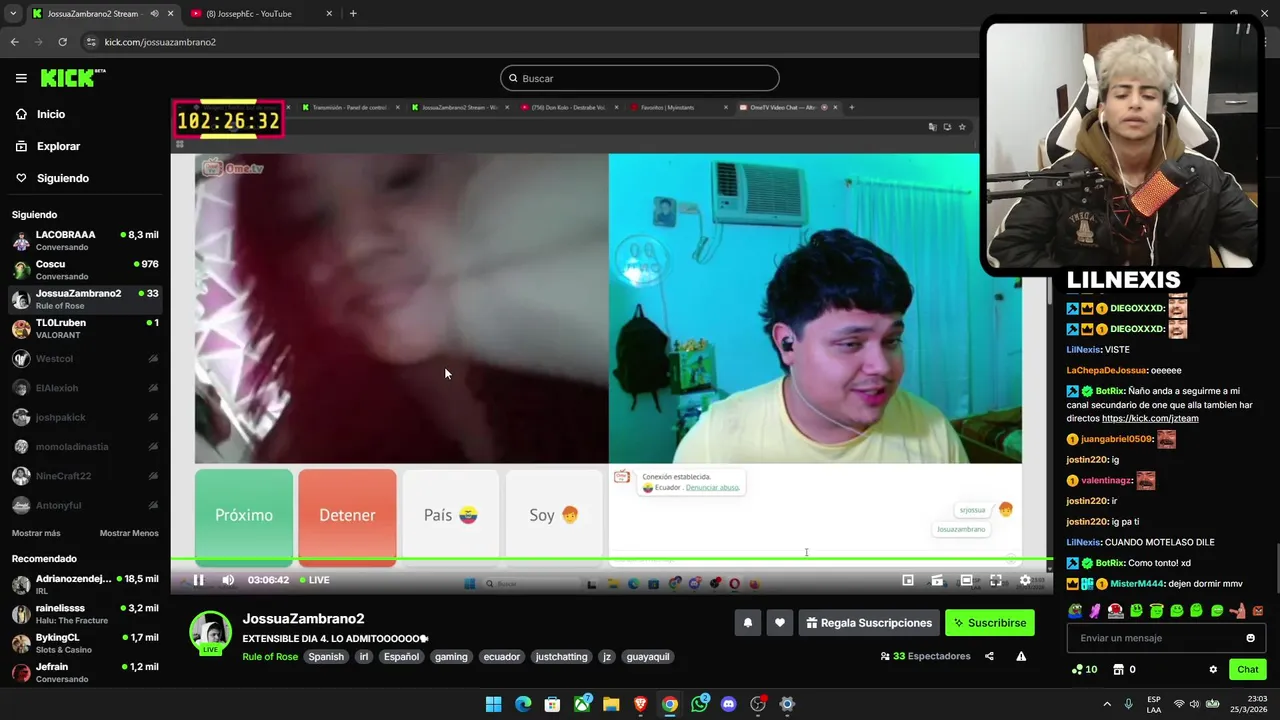
Task: Click Regala Suscripciones button
Action: click(x=869, y=623)
